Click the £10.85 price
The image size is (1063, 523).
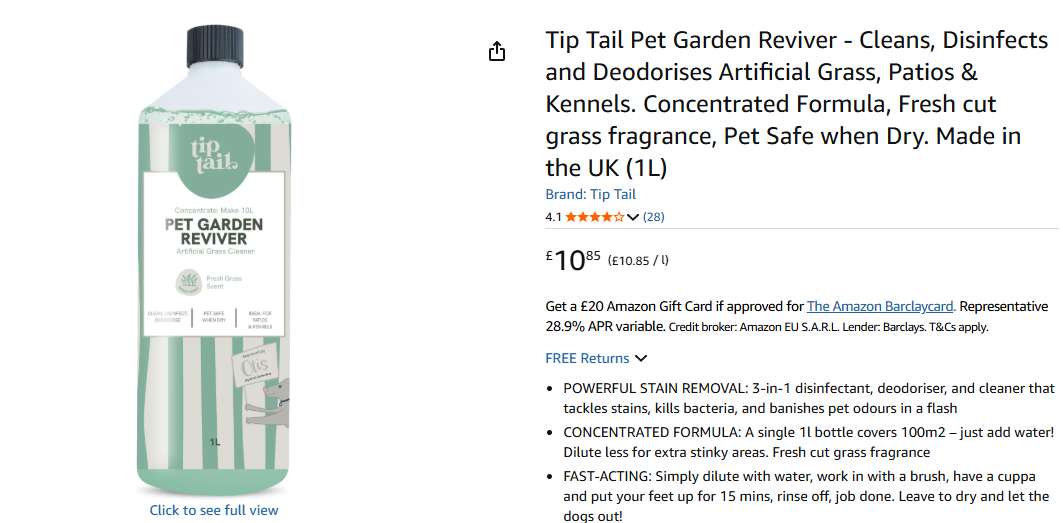tap(574, 260)
